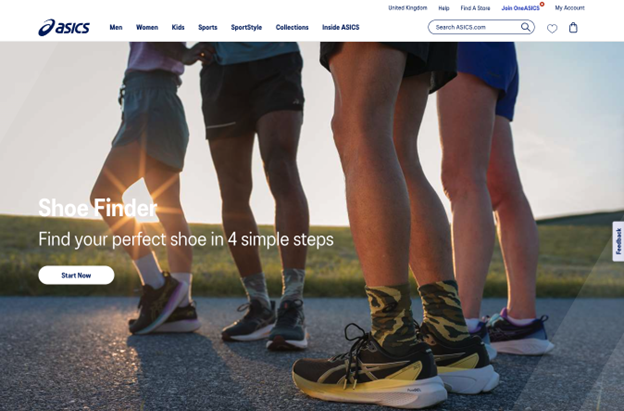The width and height of the screenshot is (624, 411).
Task: Click the ASICS logo
Action: 64,27
